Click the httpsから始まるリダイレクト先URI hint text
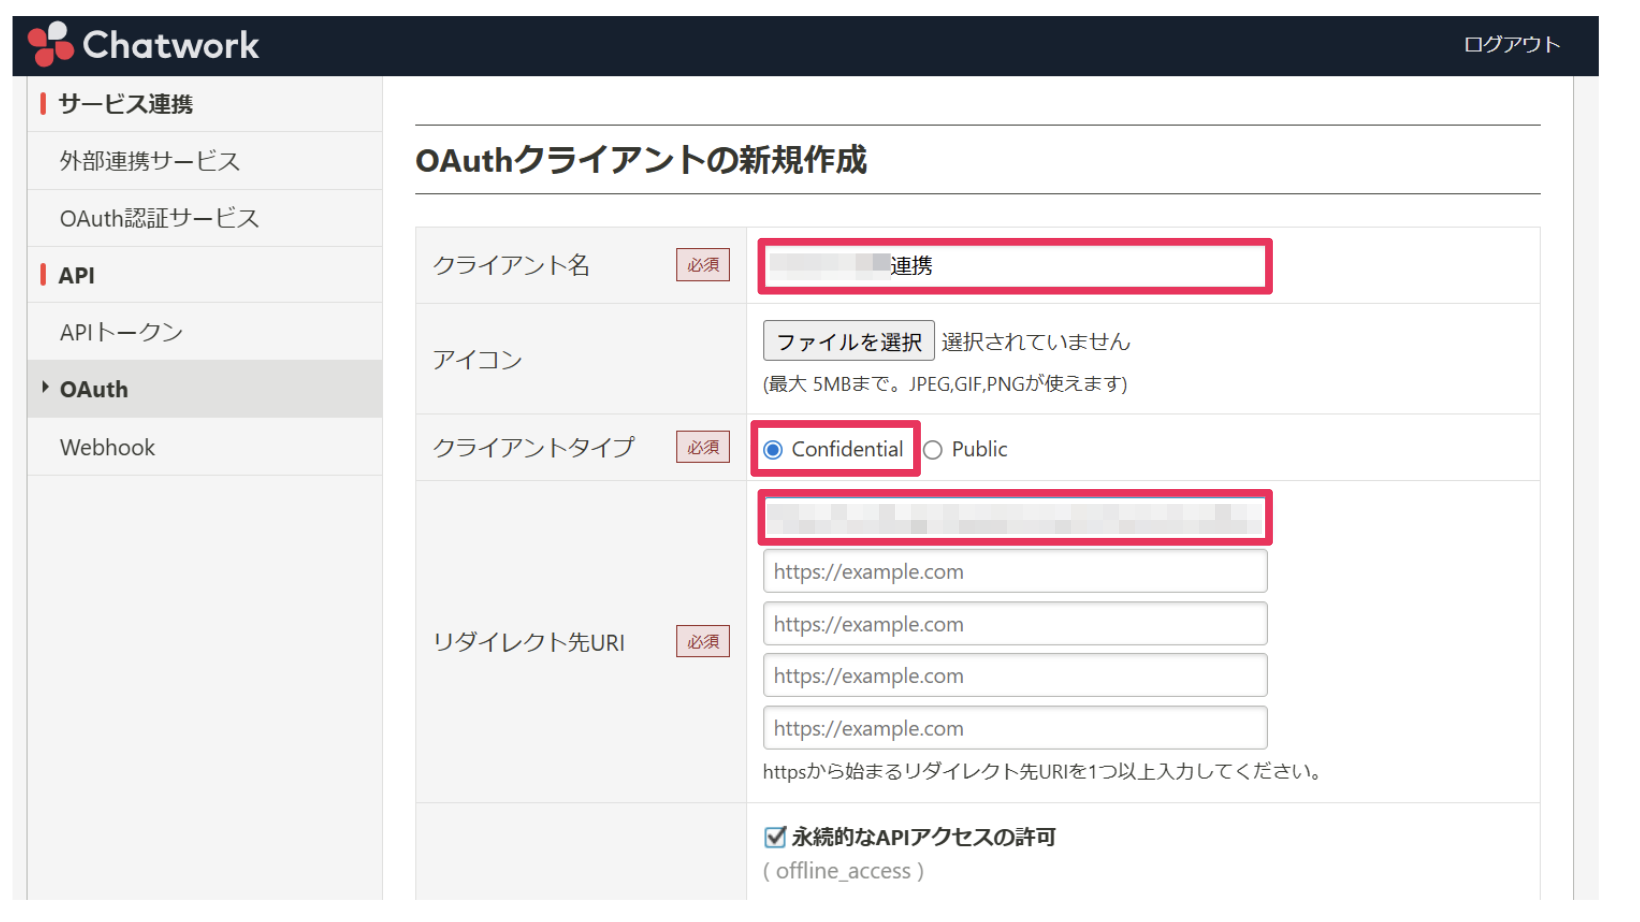 pos(1044,772)
